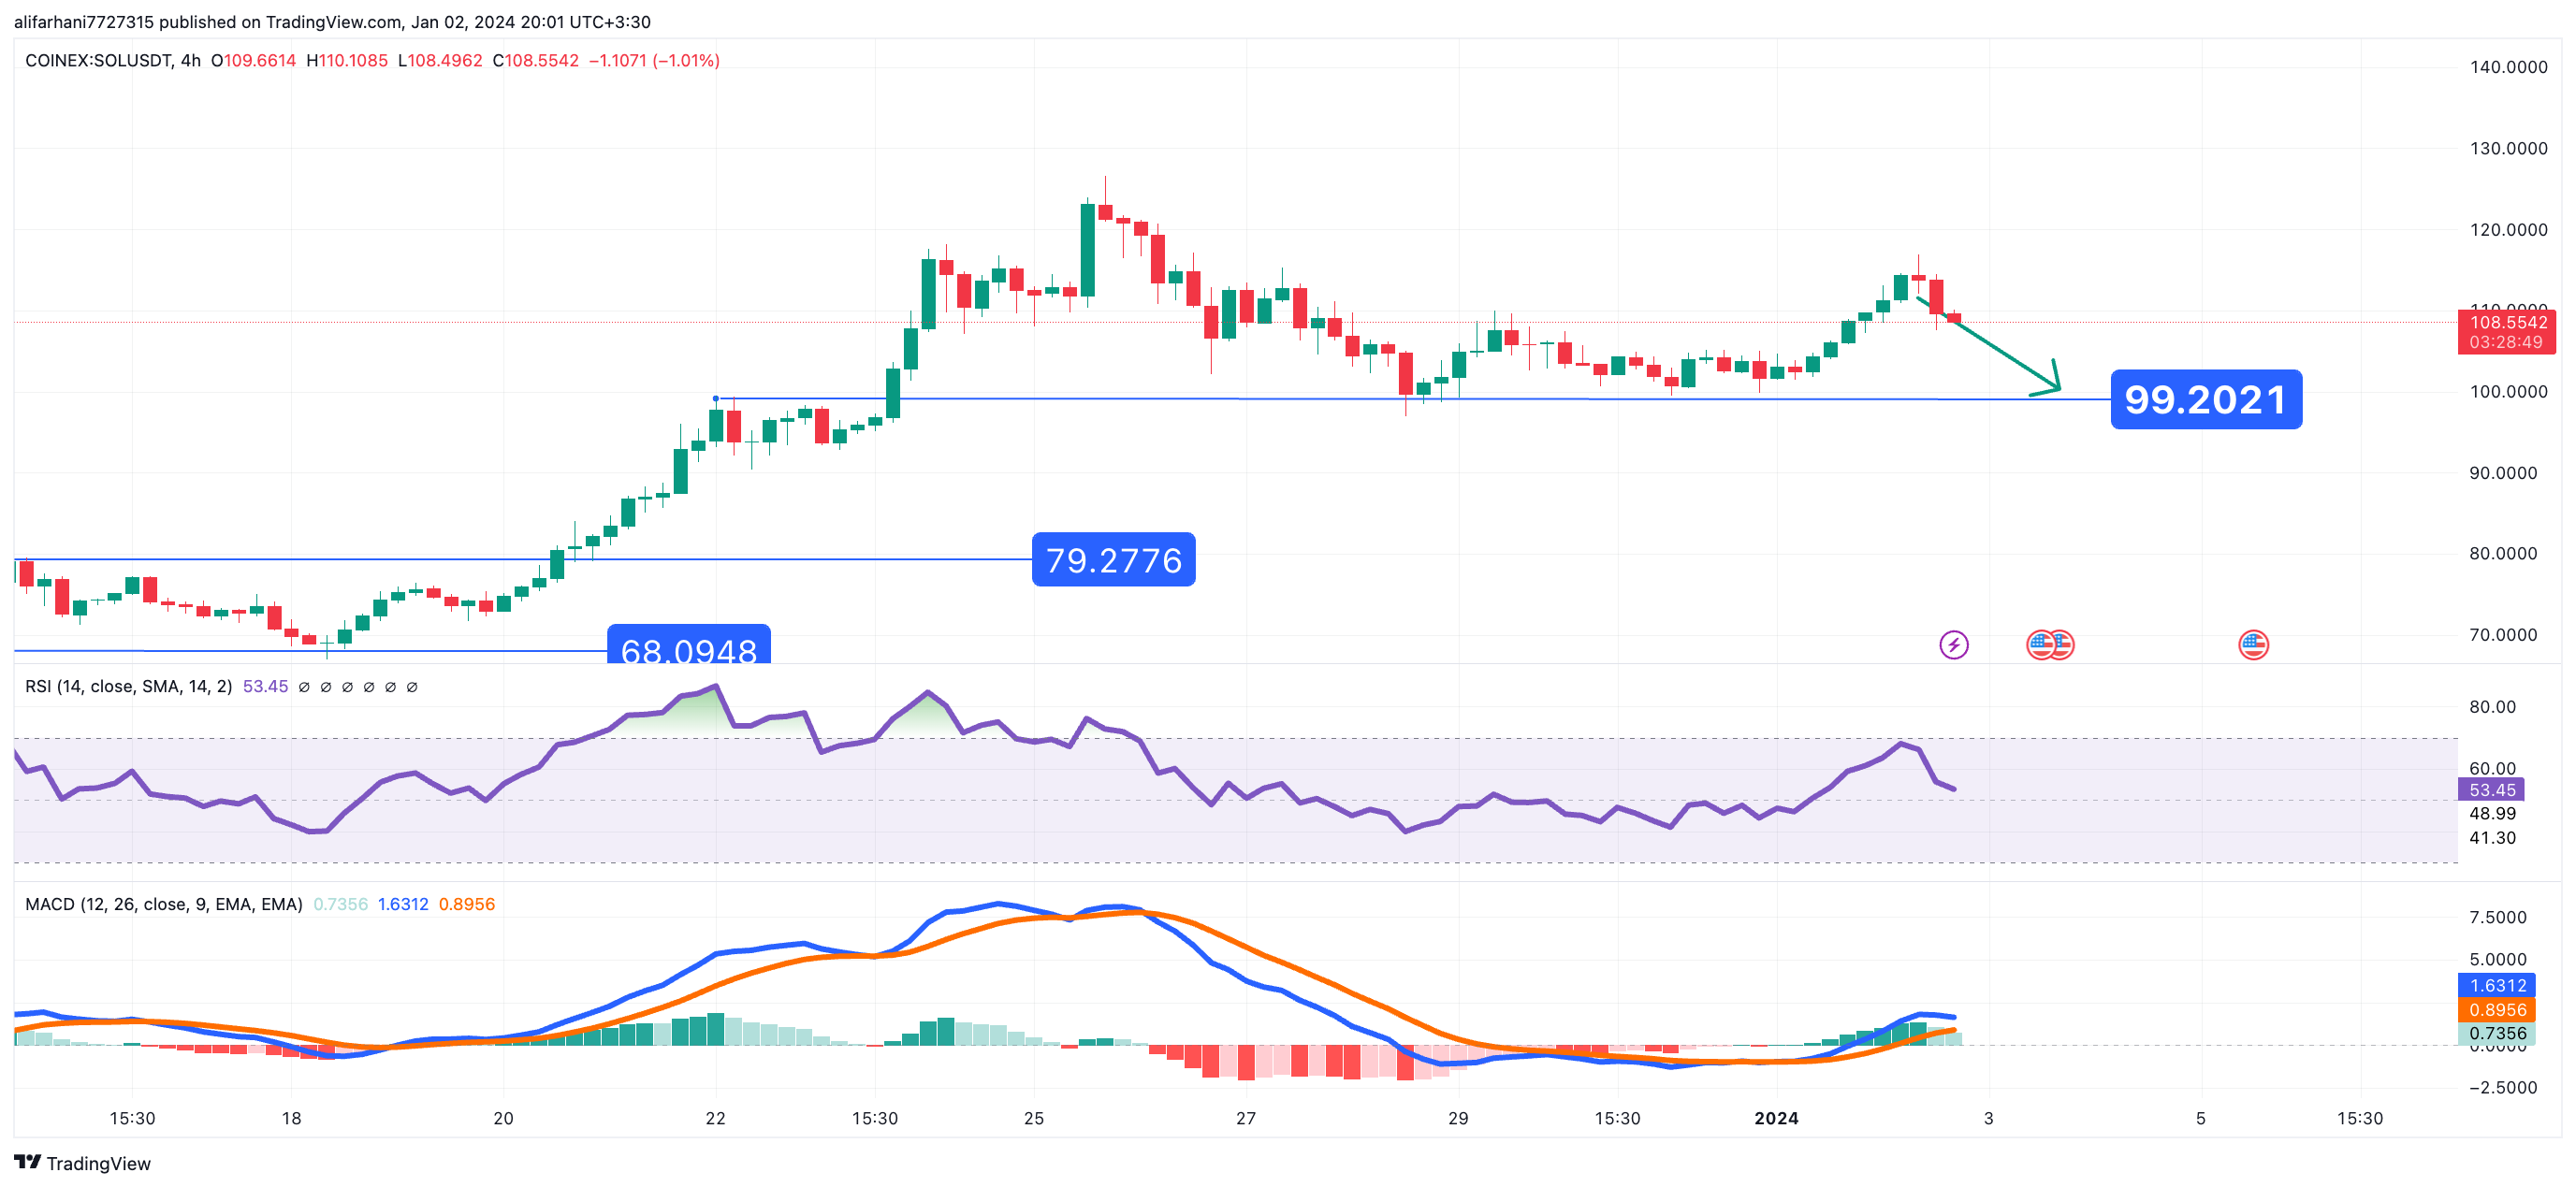Screen dimensions: 2576x1187
Task: Click the blue 99.2021 price label
Action: coord(2205,400)
